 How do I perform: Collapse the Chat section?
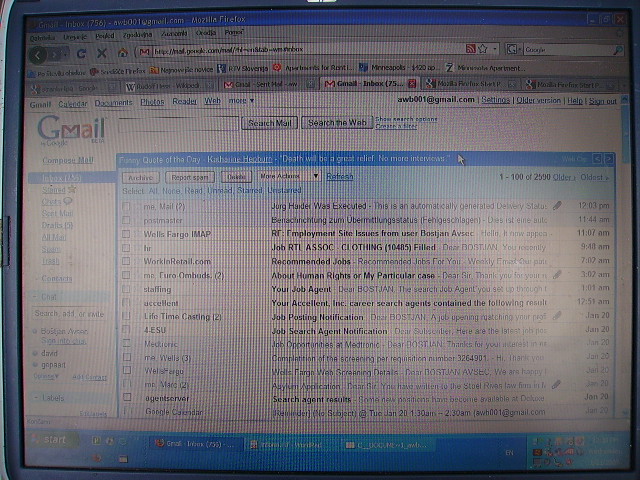(x=36, y=297)
